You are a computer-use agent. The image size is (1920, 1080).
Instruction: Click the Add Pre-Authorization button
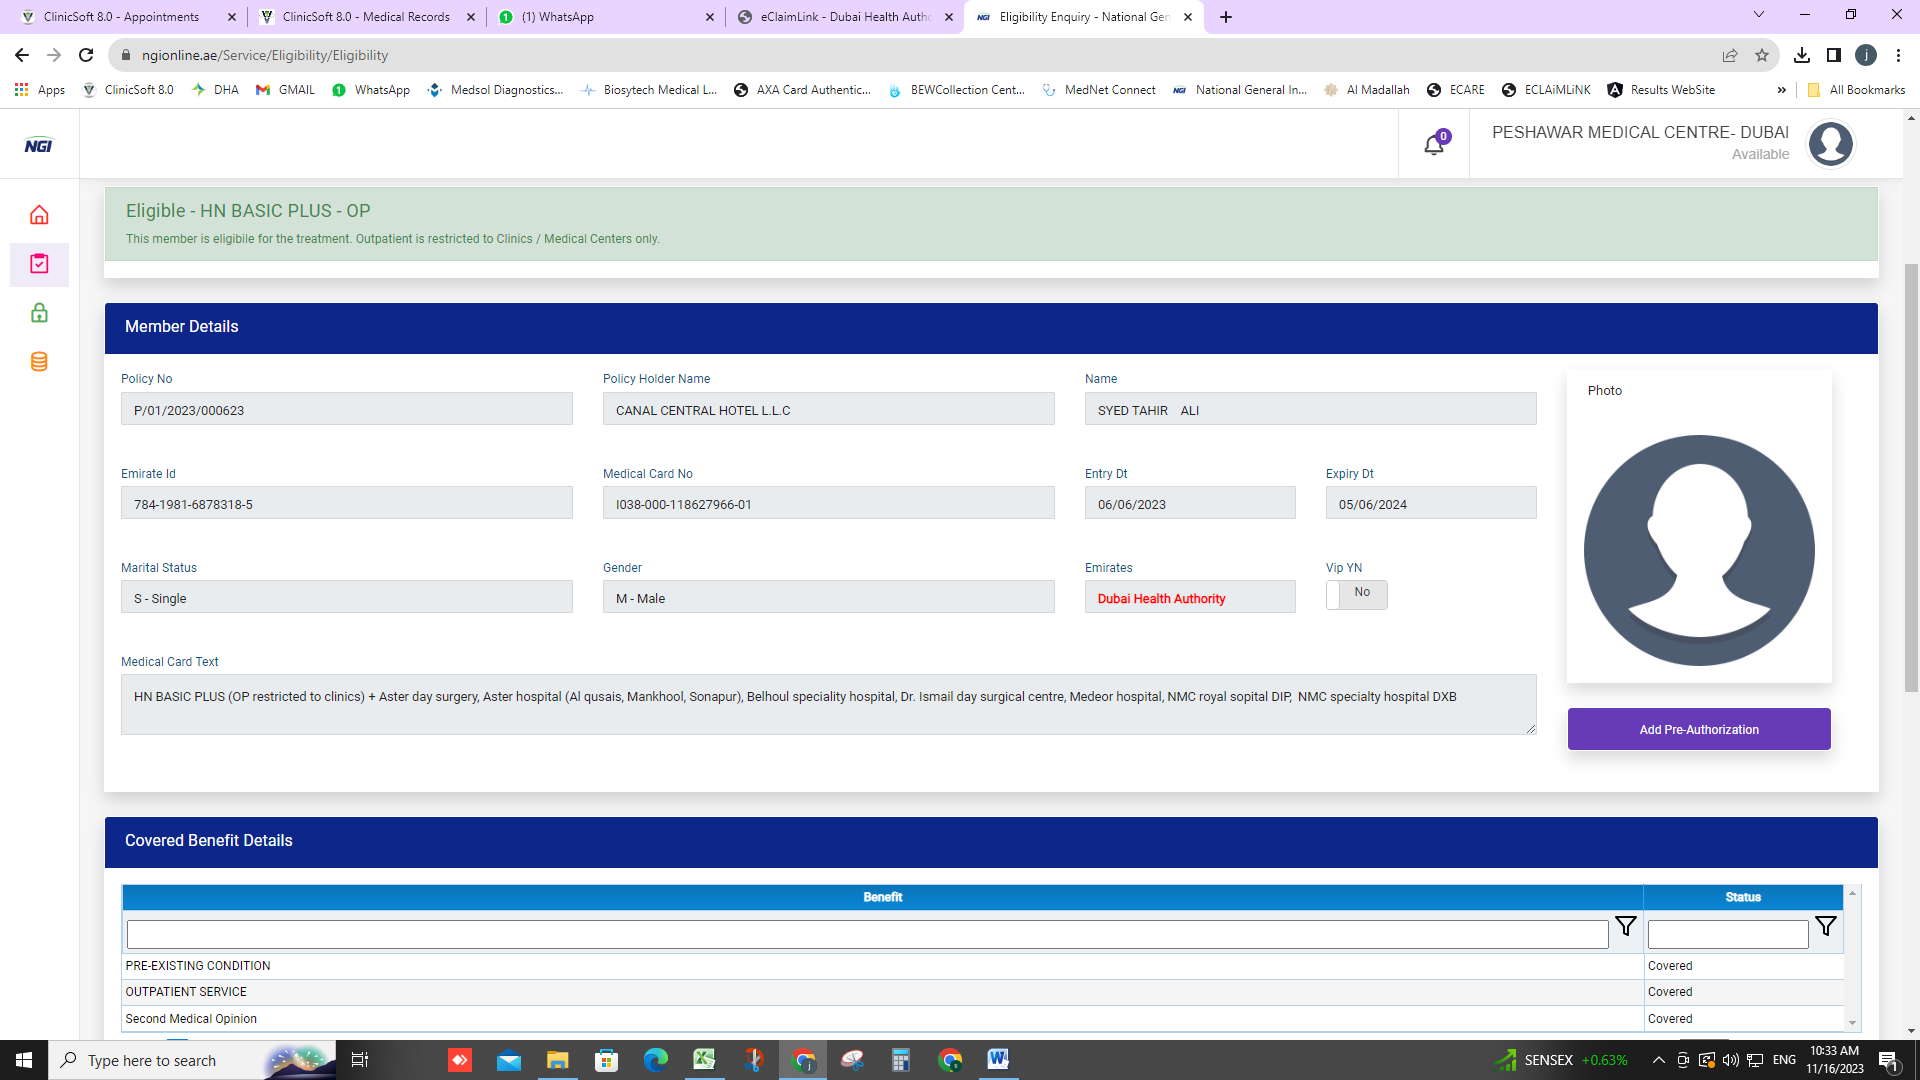point(1698,729)
